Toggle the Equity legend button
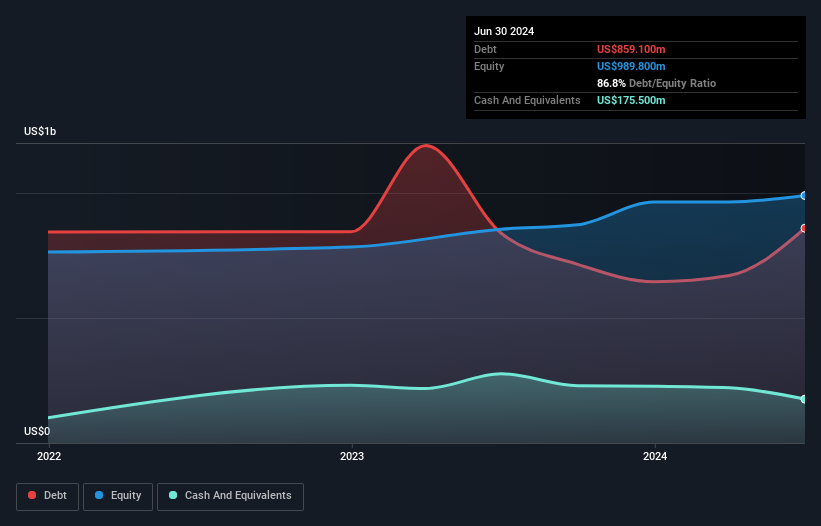The height and width of the screenshot is (526, 821). click(118, 497)
